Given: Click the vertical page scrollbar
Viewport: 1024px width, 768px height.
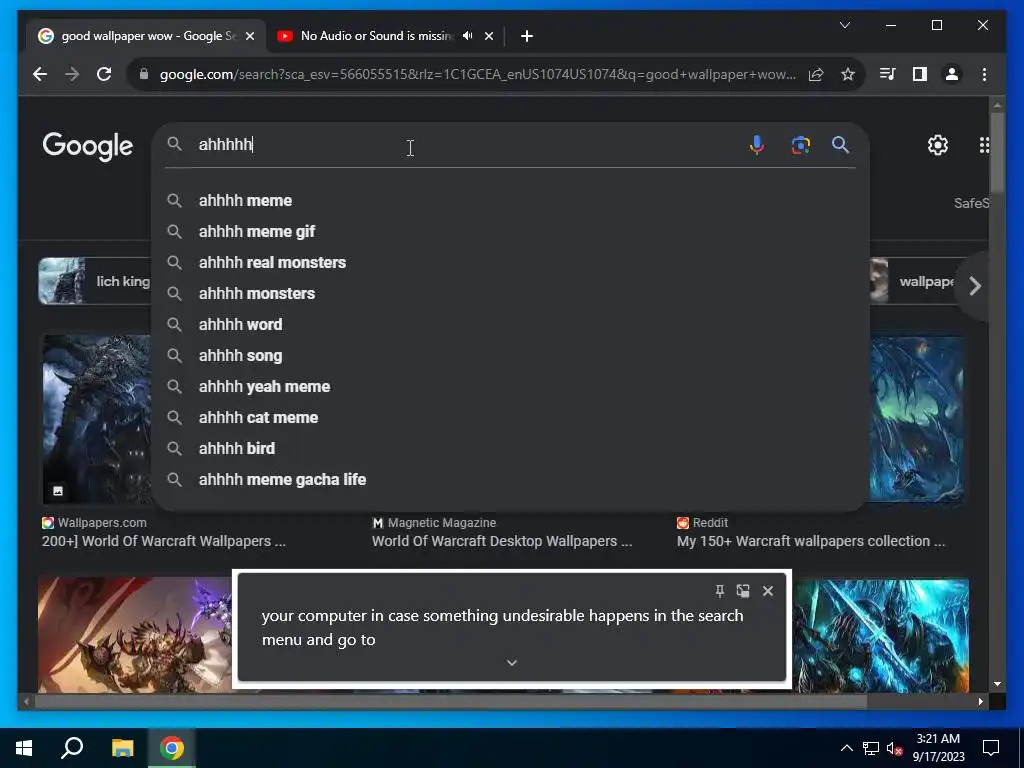Looking at the screenshot, I should pos(997,152).
